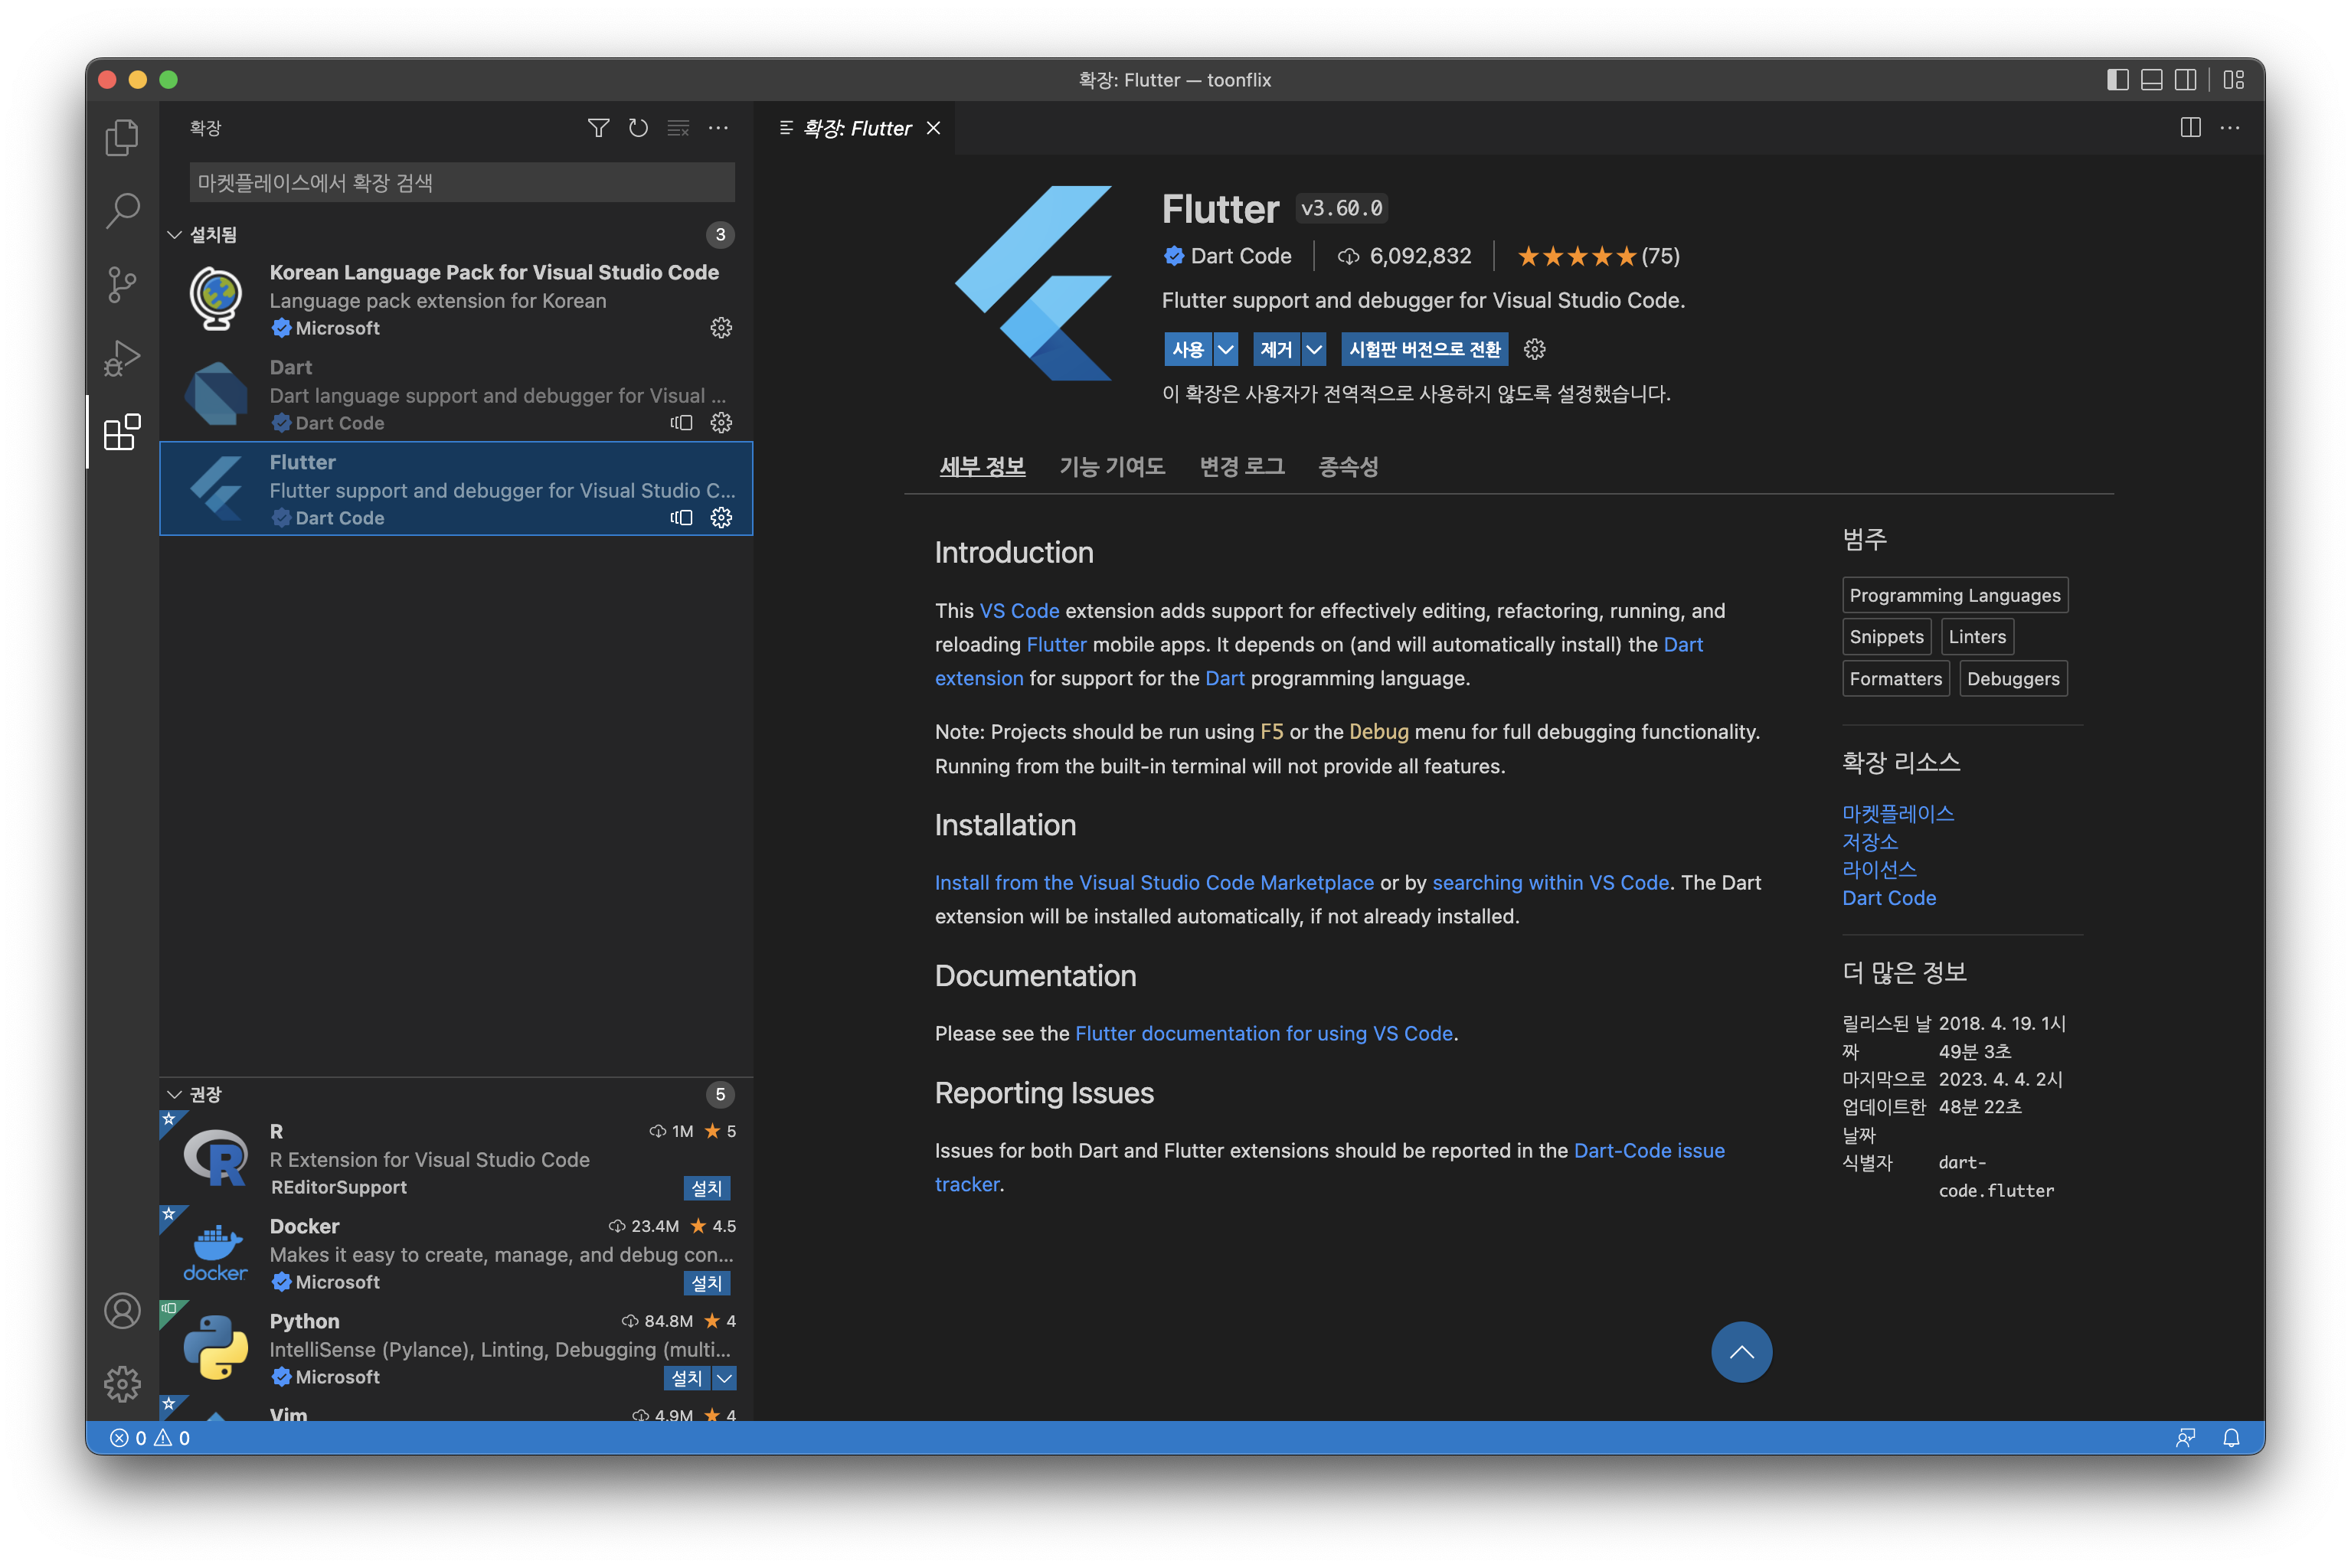
Task: Select the 세부 정보 tab
Action: pos(982,467)
